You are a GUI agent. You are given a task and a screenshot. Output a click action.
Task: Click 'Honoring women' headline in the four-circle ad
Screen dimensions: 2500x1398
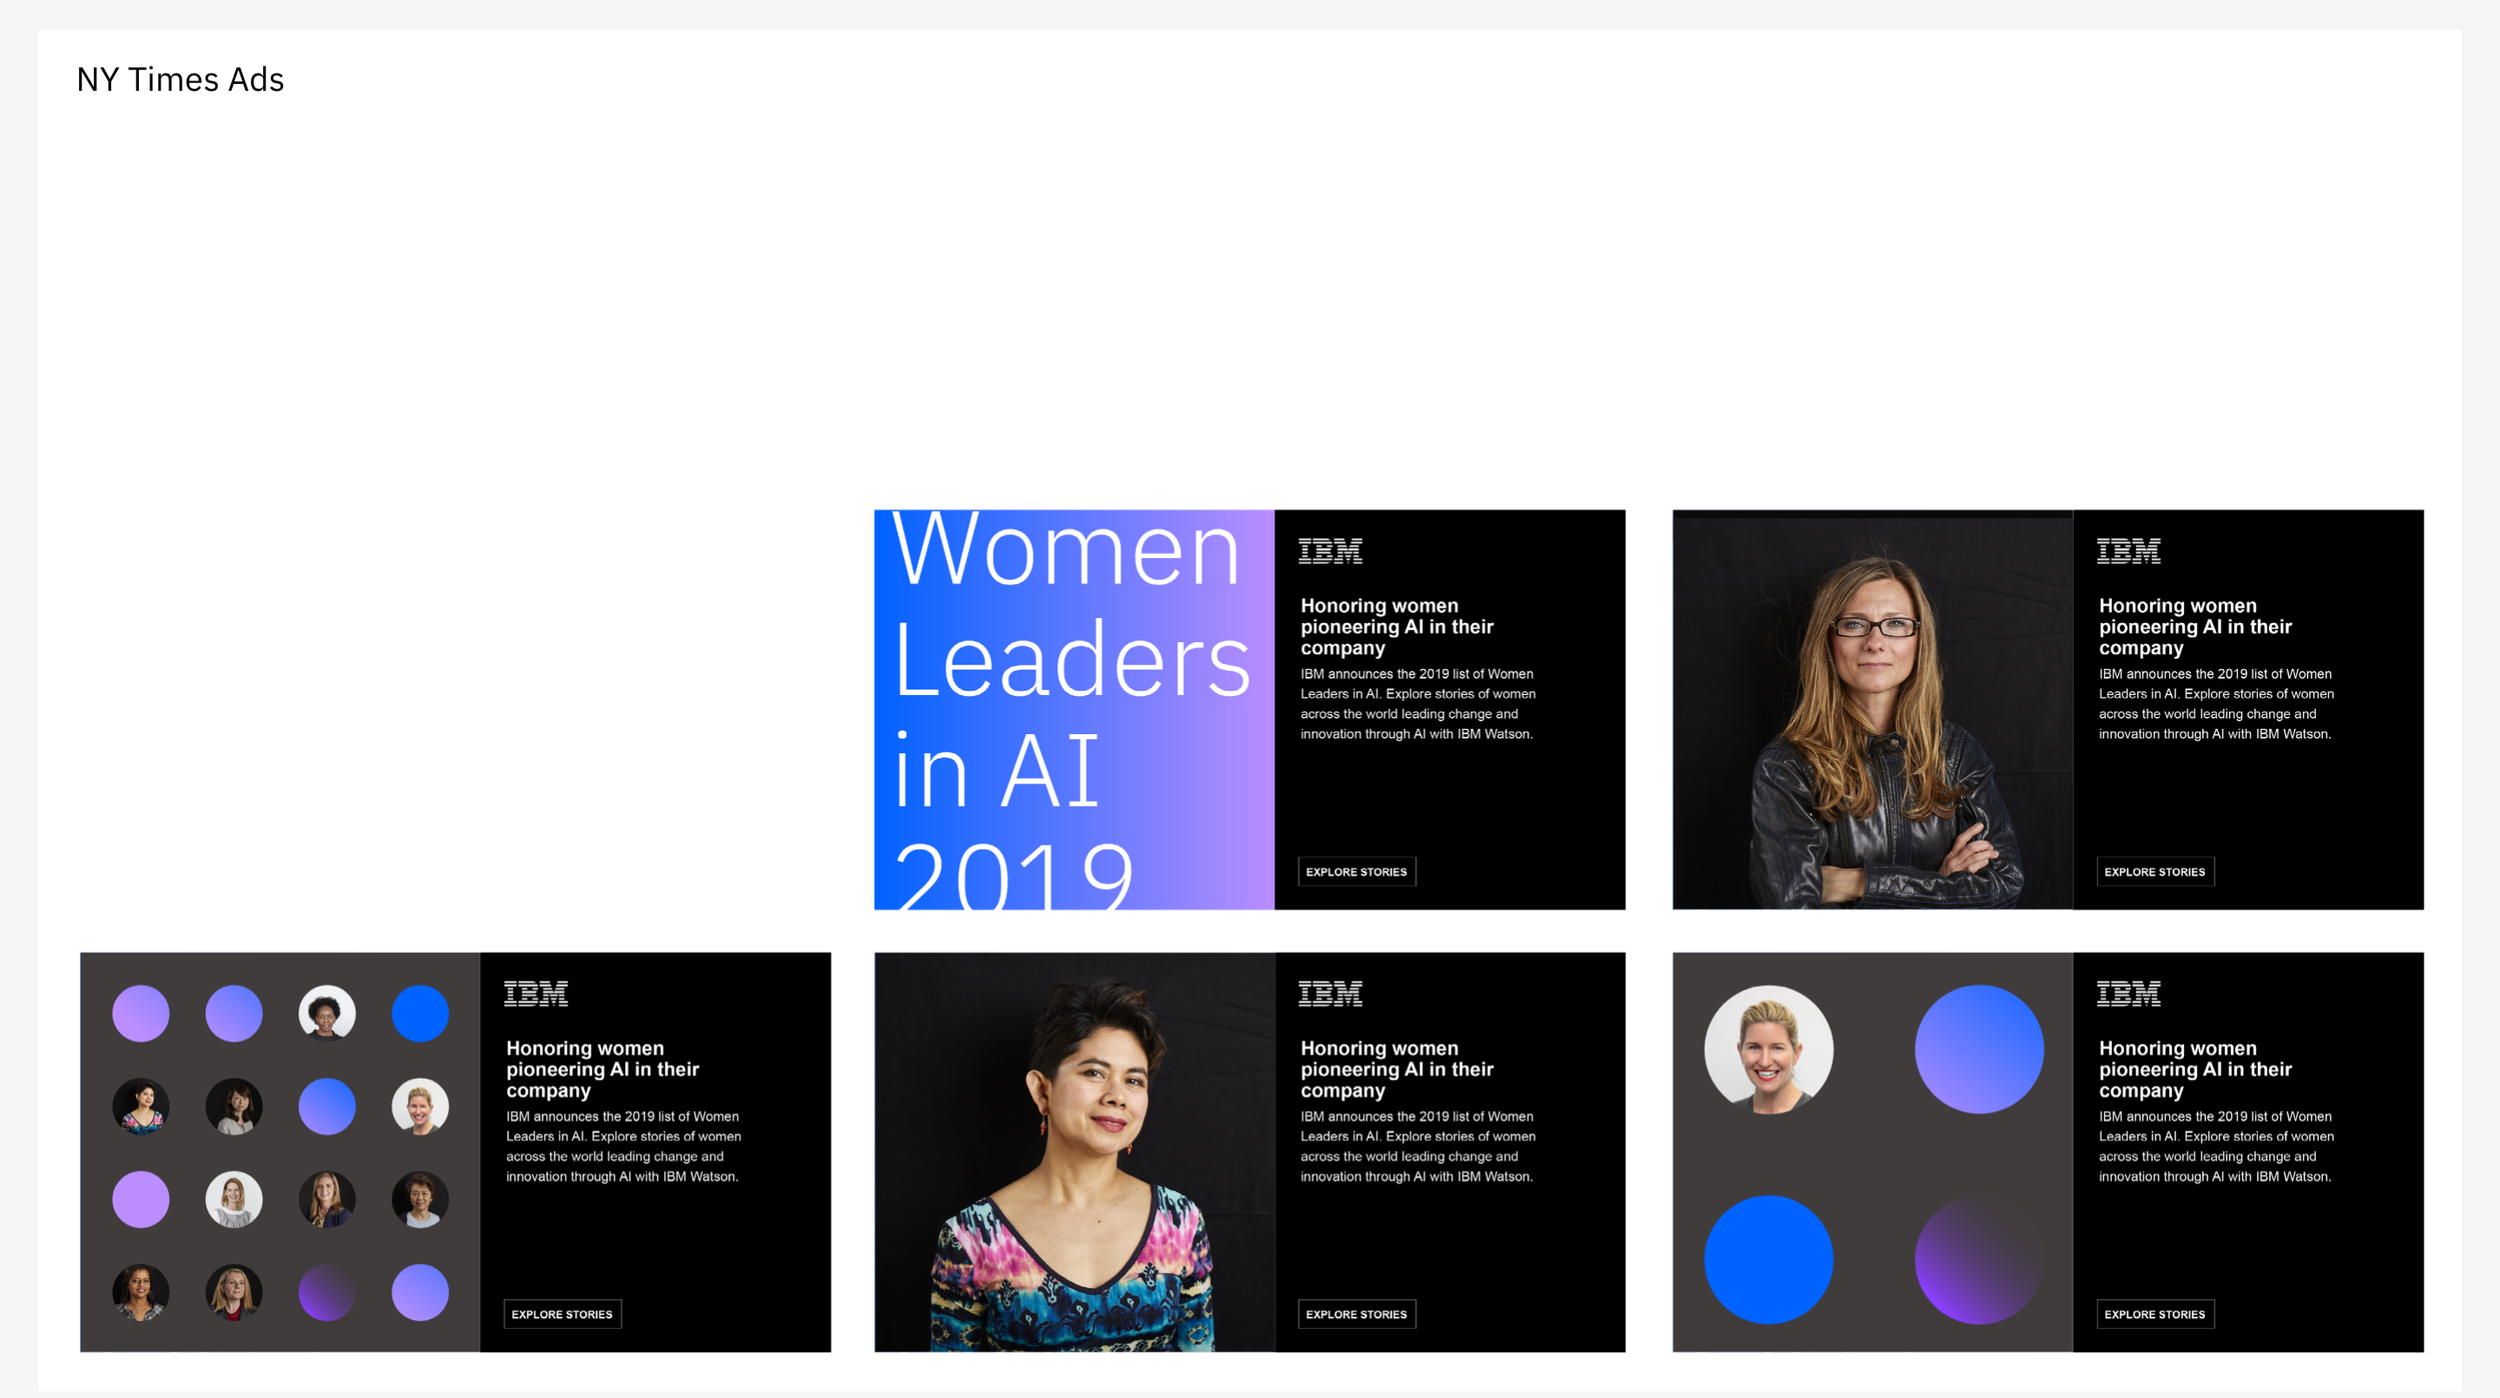pos(2195,1069)
